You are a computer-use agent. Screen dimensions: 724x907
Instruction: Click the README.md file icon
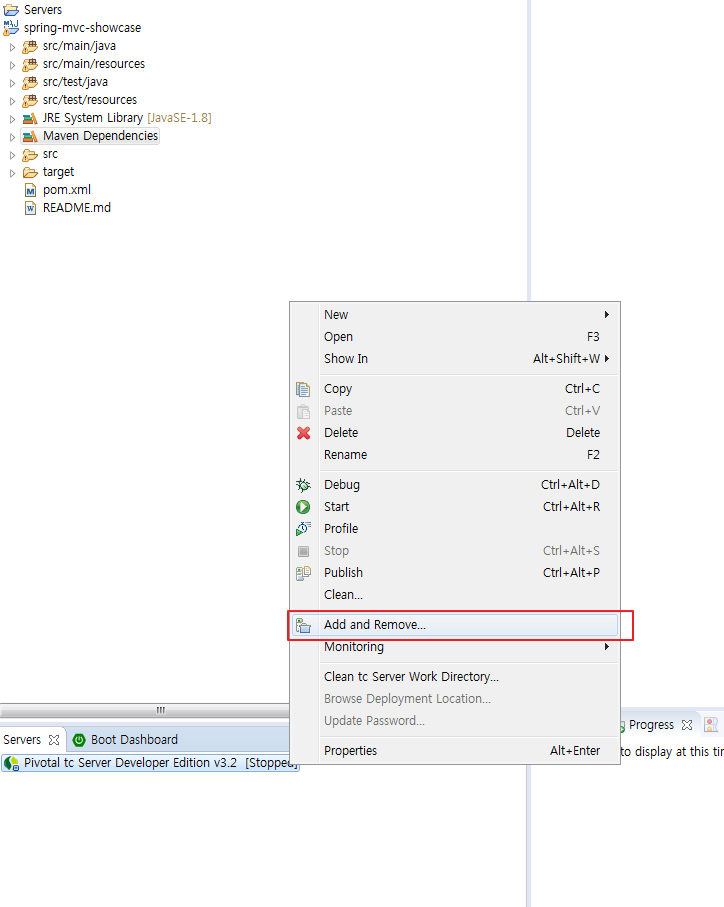pyautogui.click(x=31, y=208)
